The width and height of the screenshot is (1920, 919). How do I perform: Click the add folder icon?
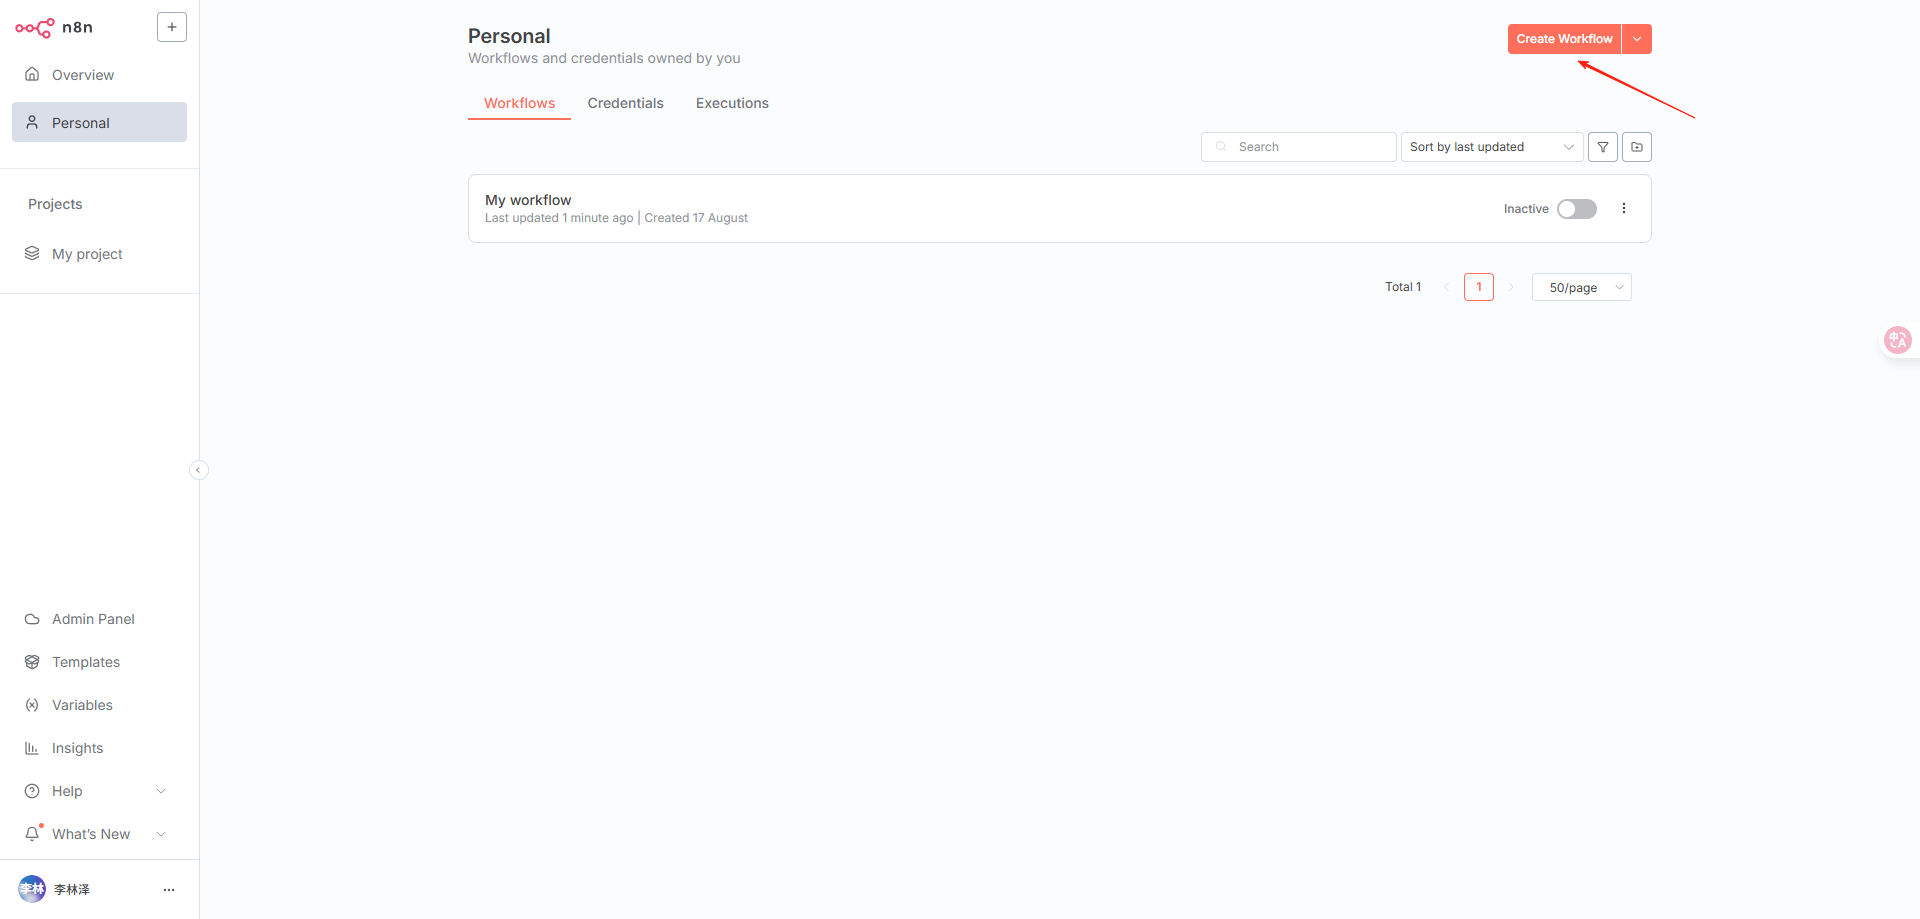1637,147
